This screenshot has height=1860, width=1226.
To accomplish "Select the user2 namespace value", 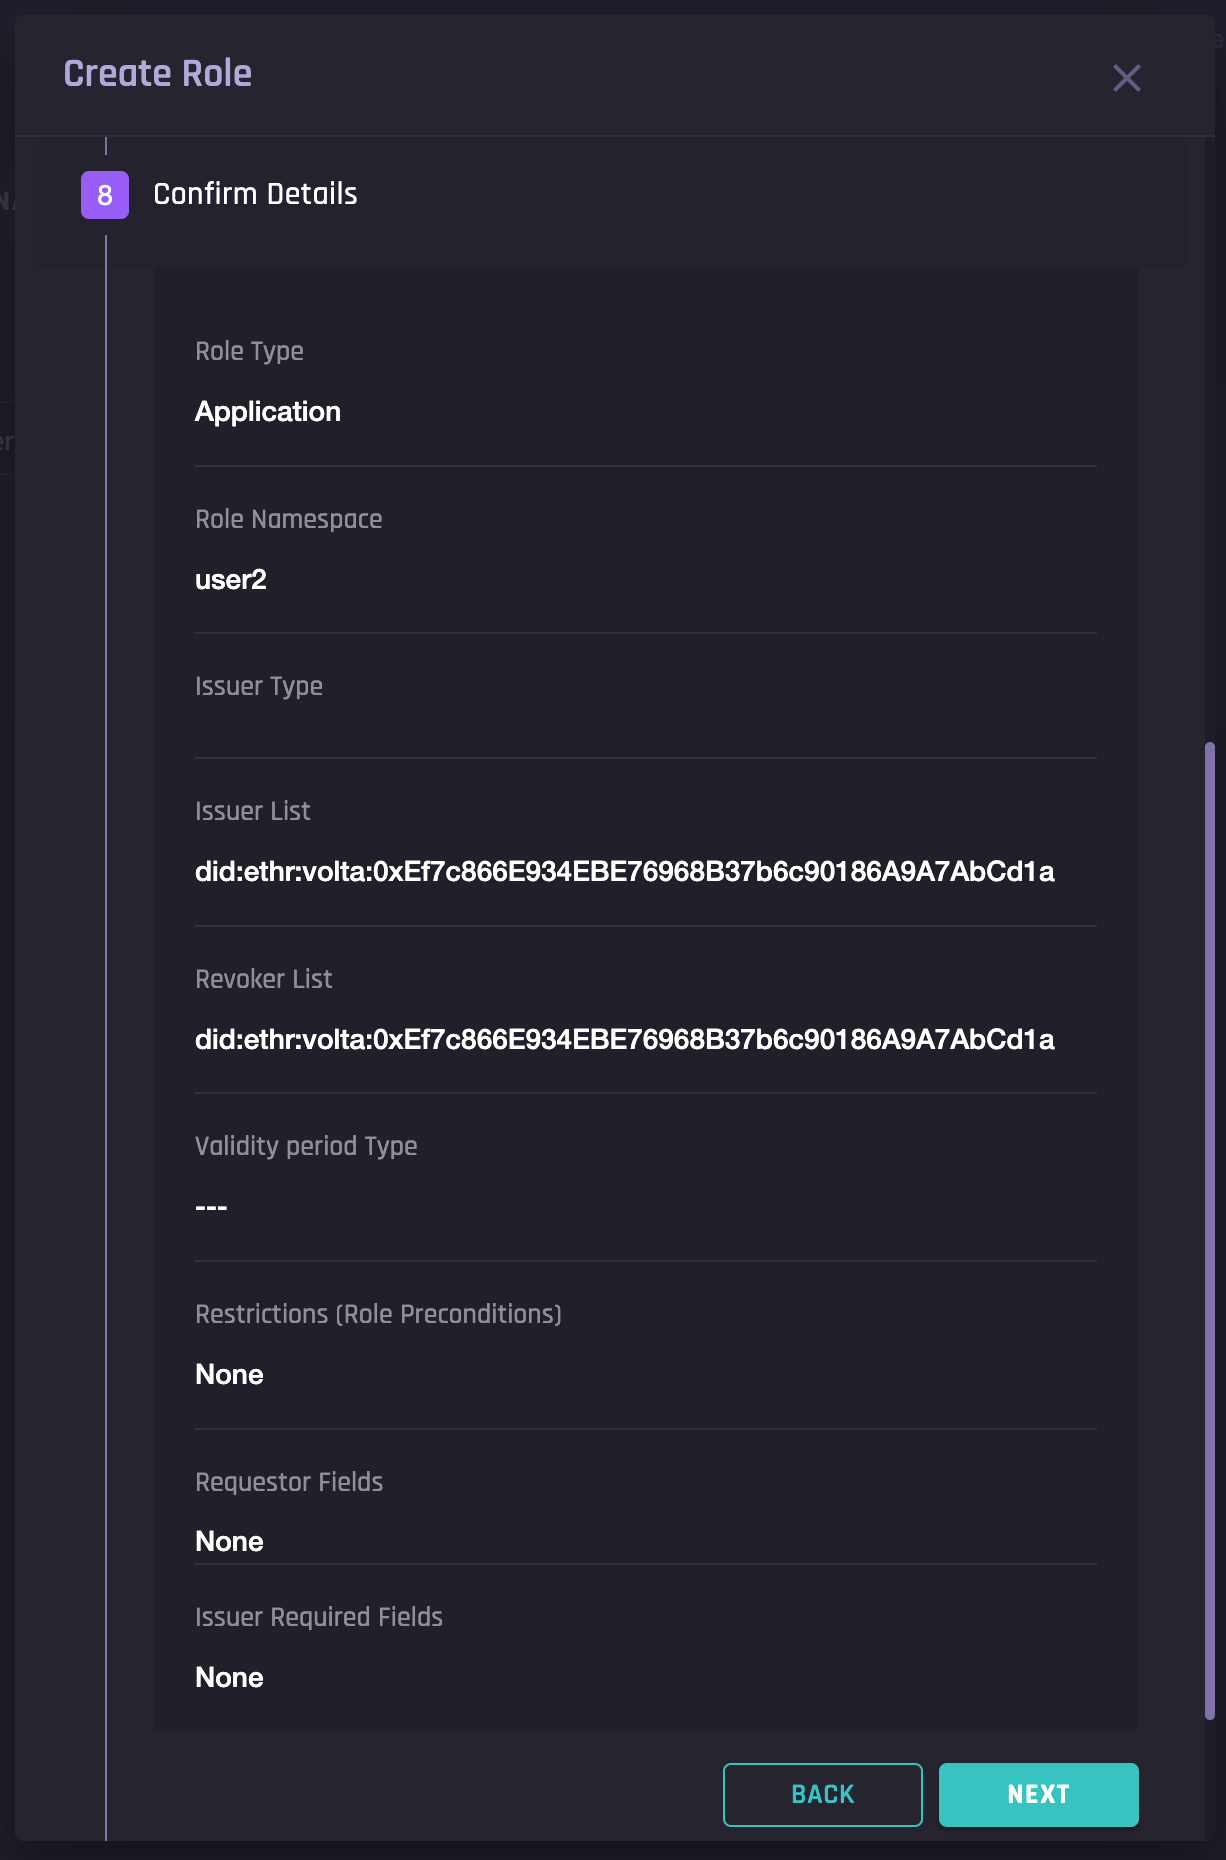I will (231, 580).
